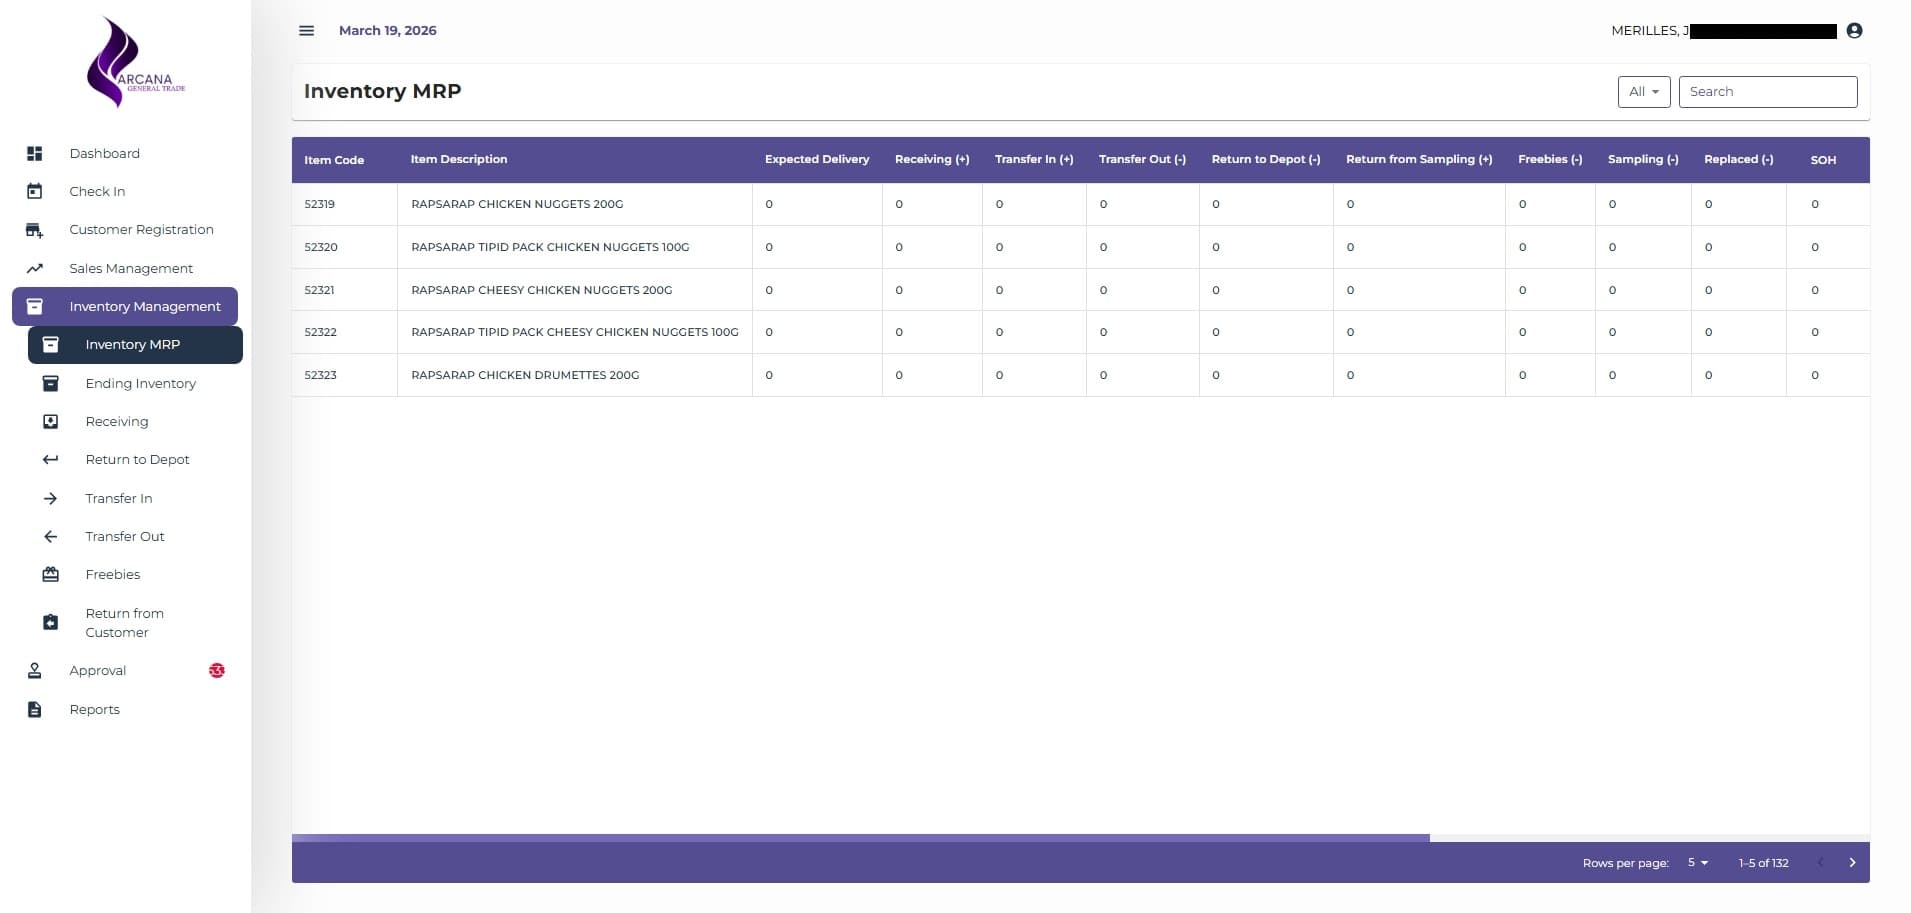Select the Freebies gift icon

coord(51,574)
